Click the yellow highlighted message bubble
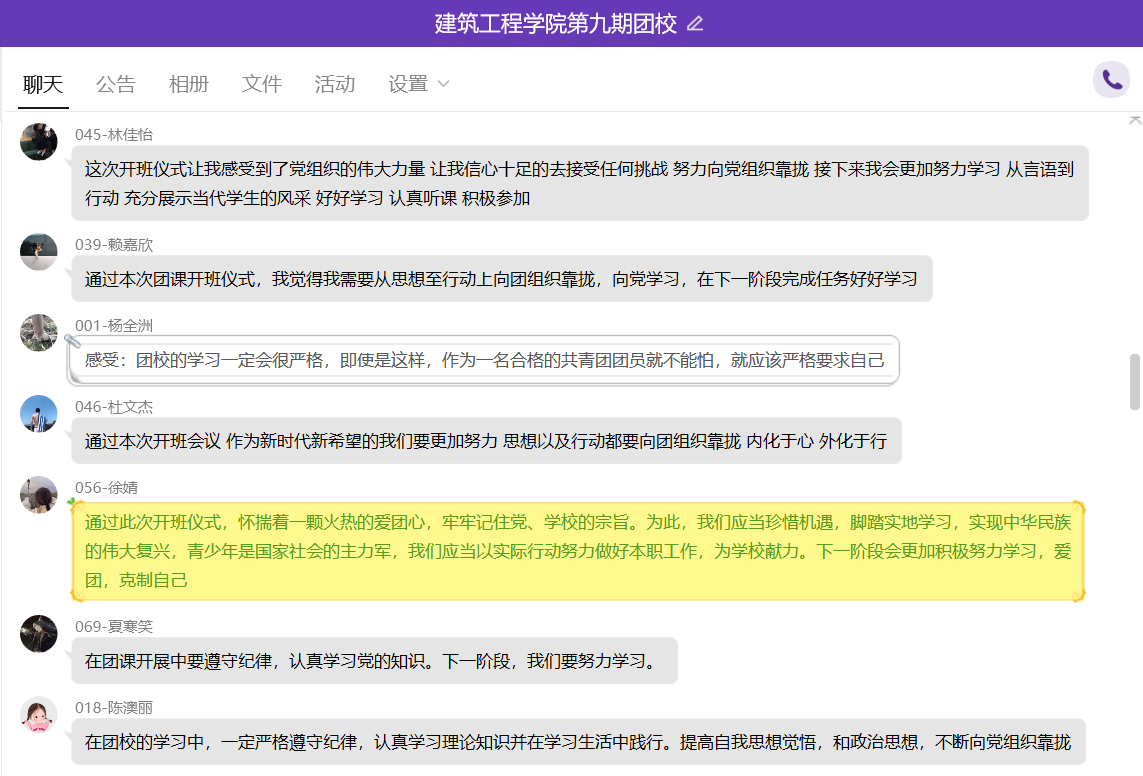This screenshot has width=1143, height=776. point(578,551)
